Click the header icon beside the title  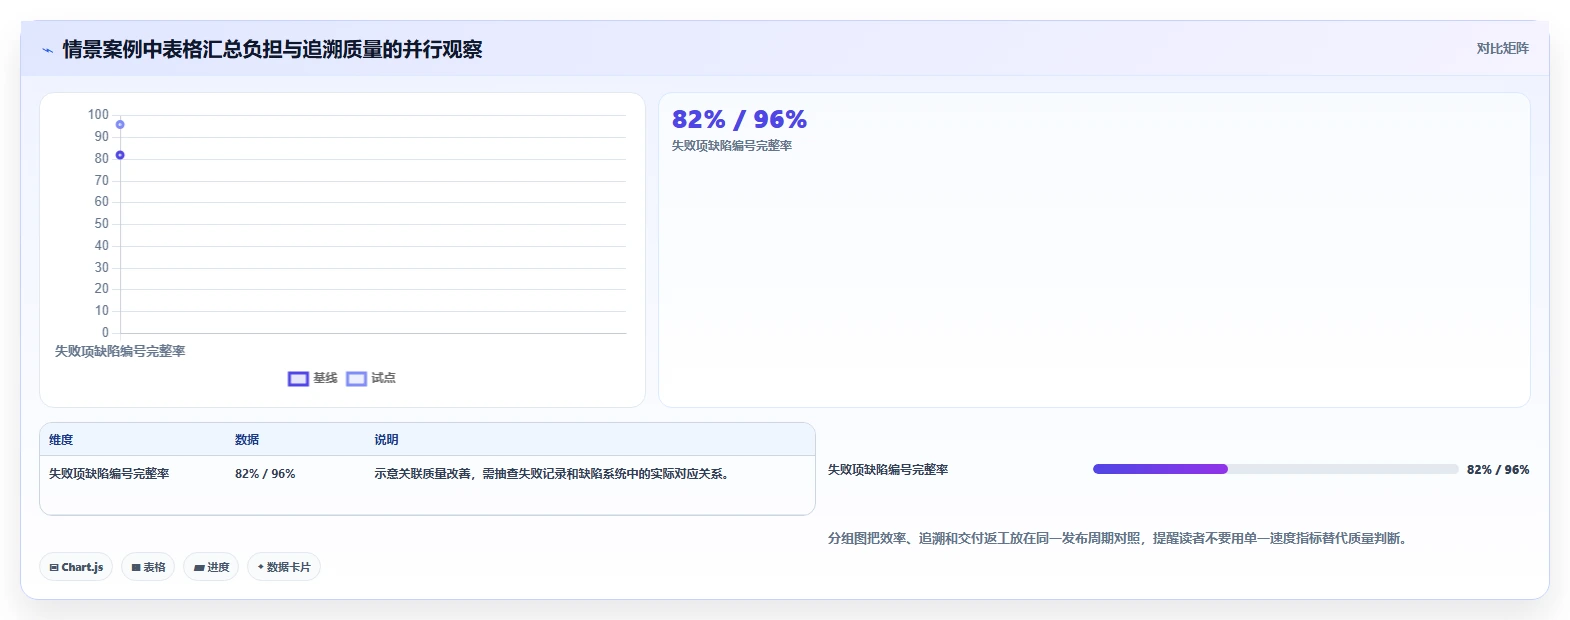[47, 49]
